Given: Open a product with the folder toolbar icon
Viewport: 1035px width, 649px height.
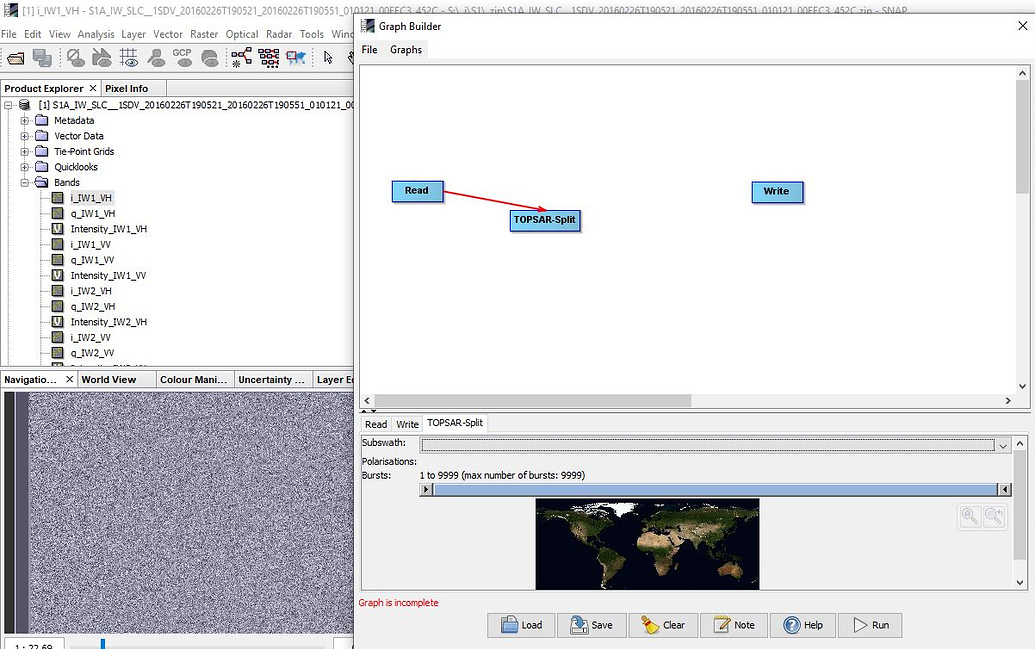Looking at the screenshot, I should pos(15,58).
